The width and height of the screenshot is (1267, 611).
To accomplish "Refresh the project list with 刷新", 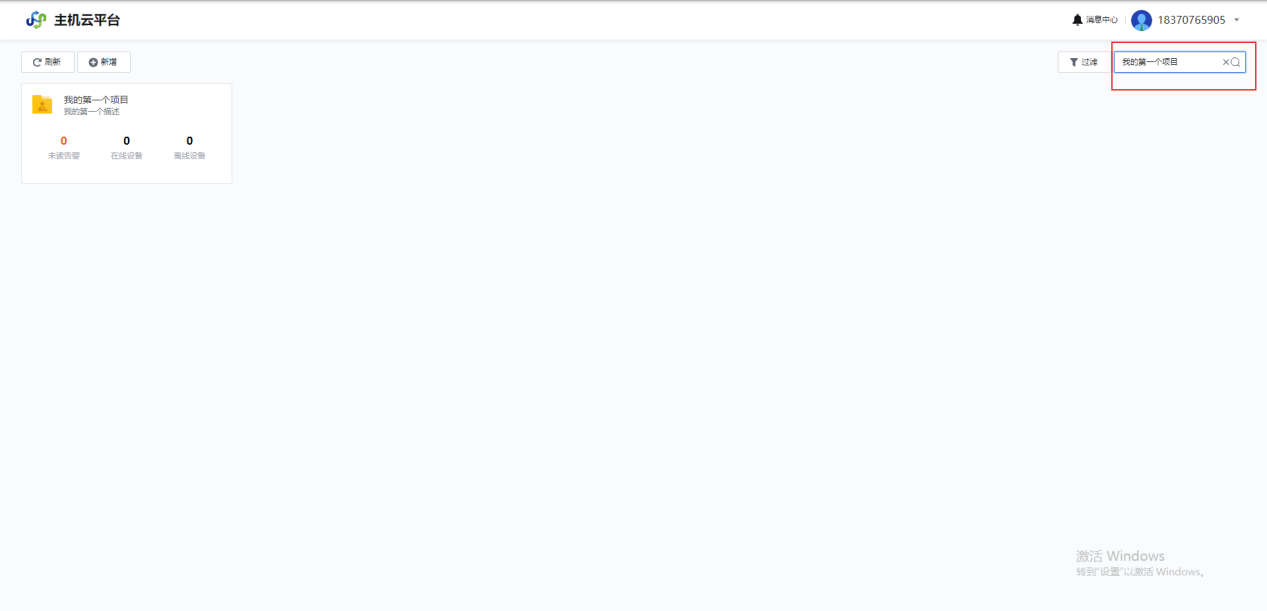I will coord(48,62).
